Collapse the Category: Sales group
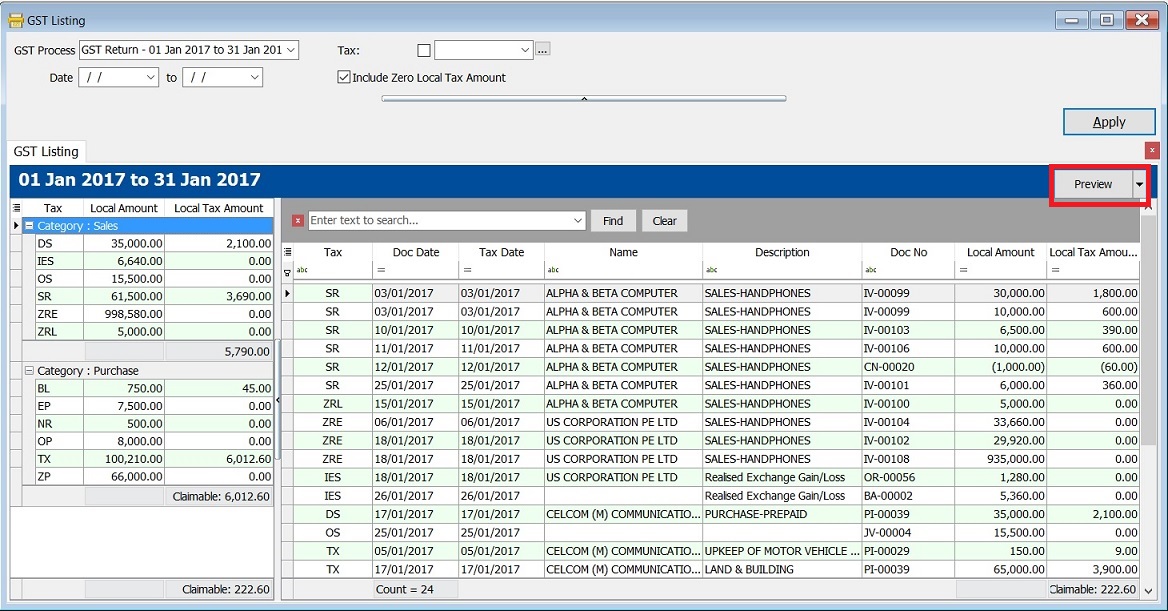The width and height of the screenshot is (1168, 611). tap(29, 226)
